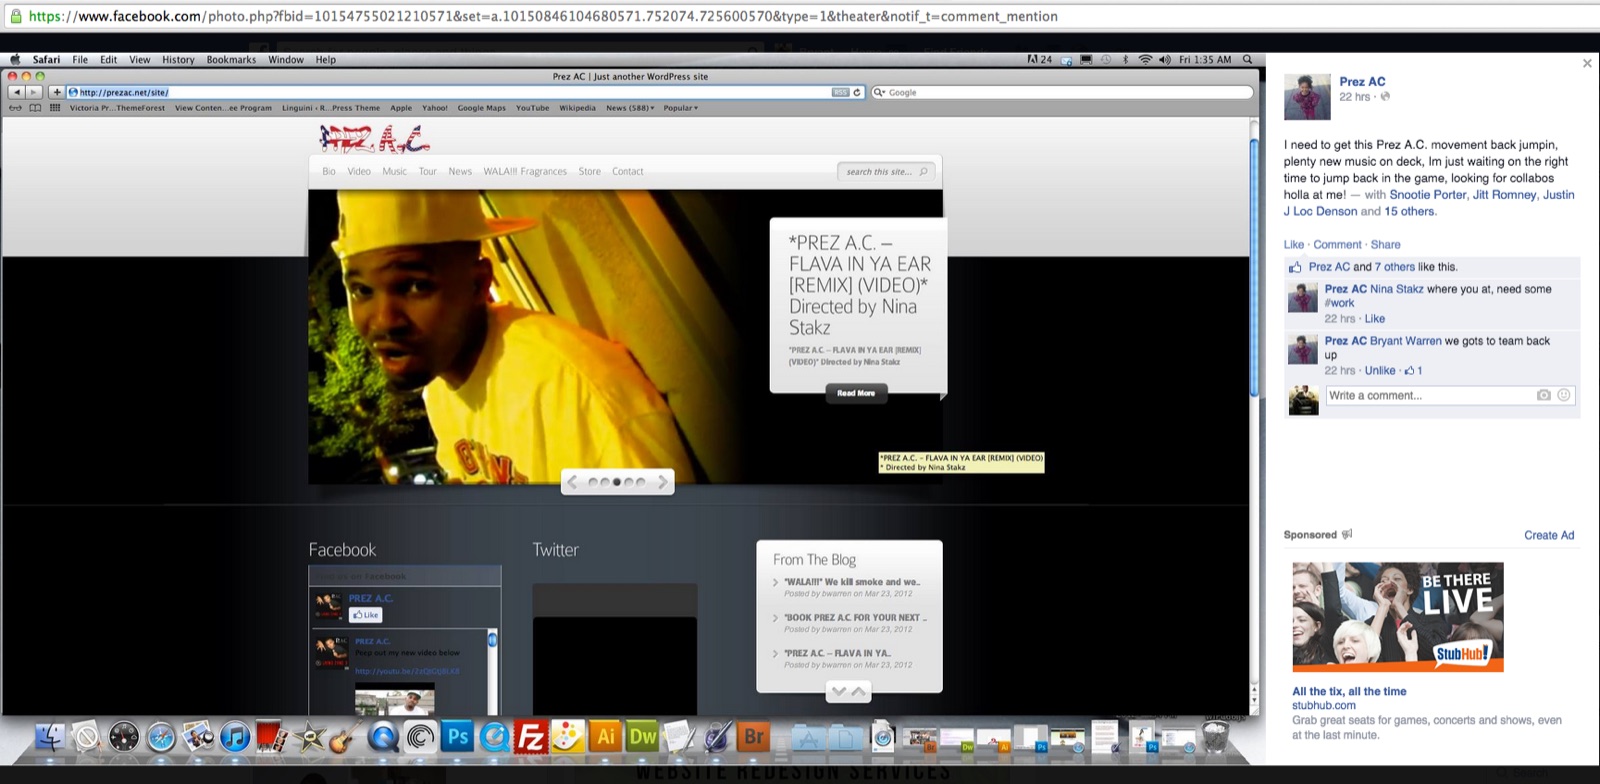Open the History menu

pos(178,59)
